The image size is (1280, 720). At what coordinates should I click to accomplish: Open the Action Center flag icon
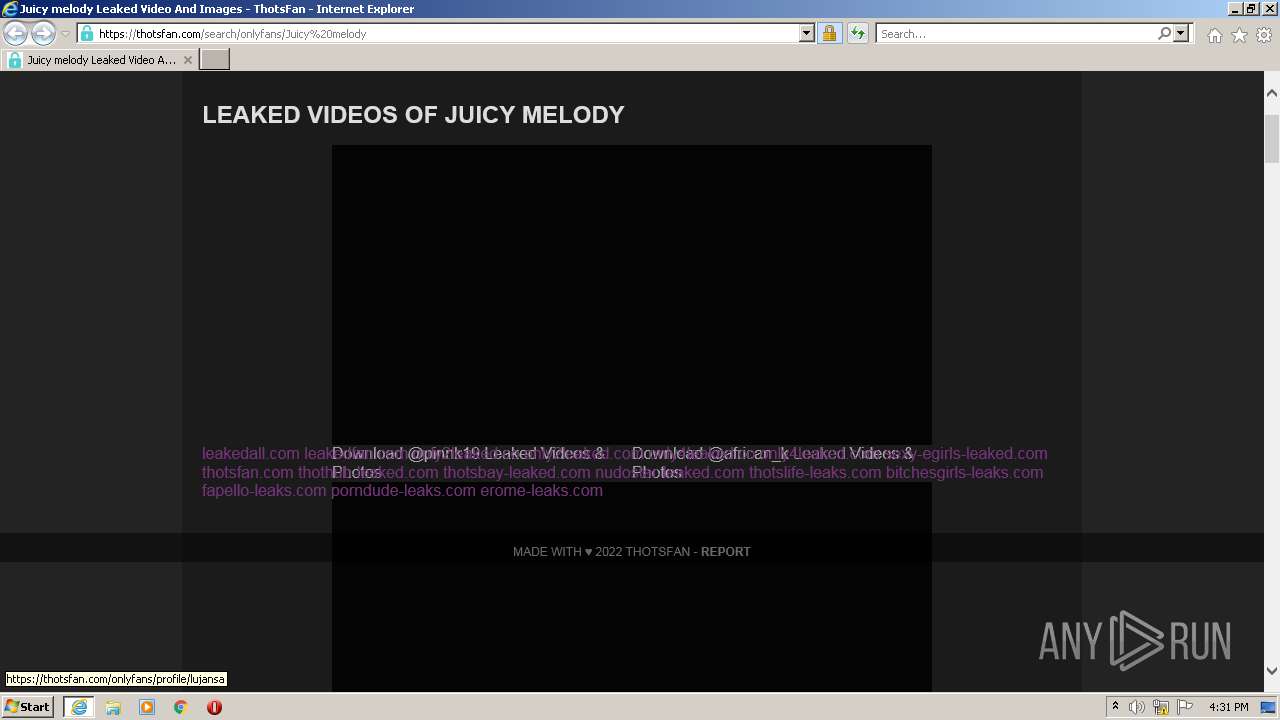pyautogui.click(x=1185, y=707)
